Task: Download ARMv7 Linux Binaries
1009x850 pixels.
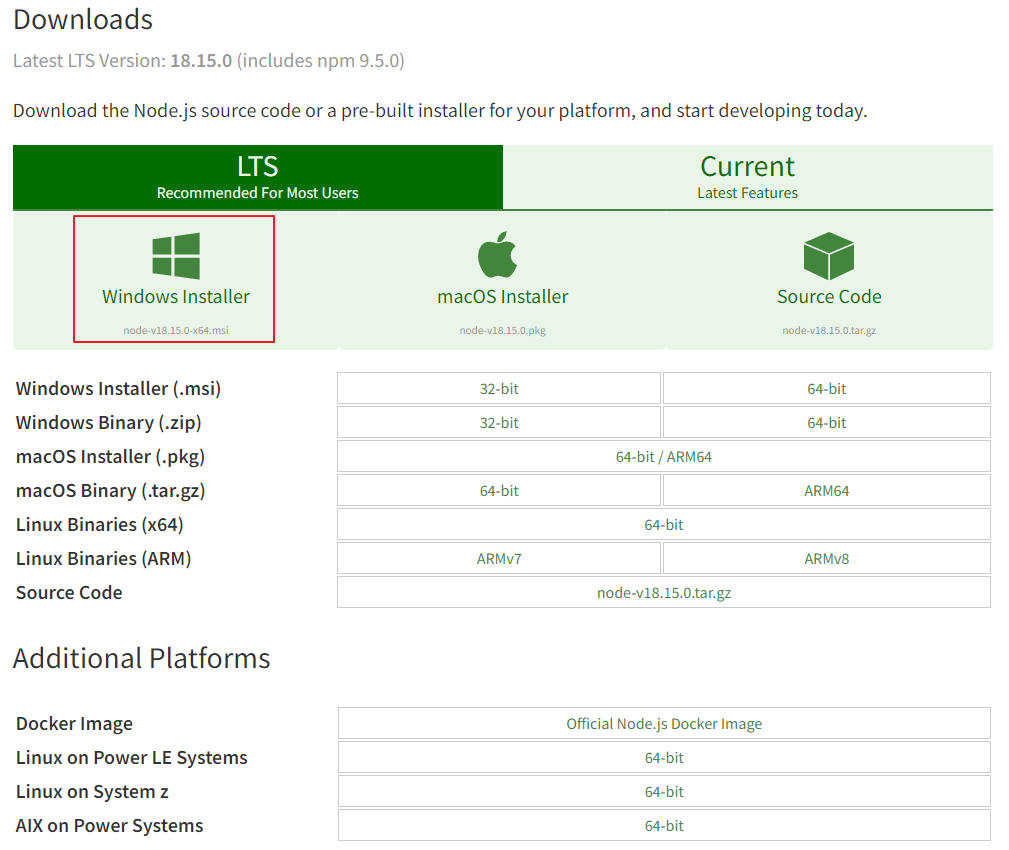Action: (499, 559)
